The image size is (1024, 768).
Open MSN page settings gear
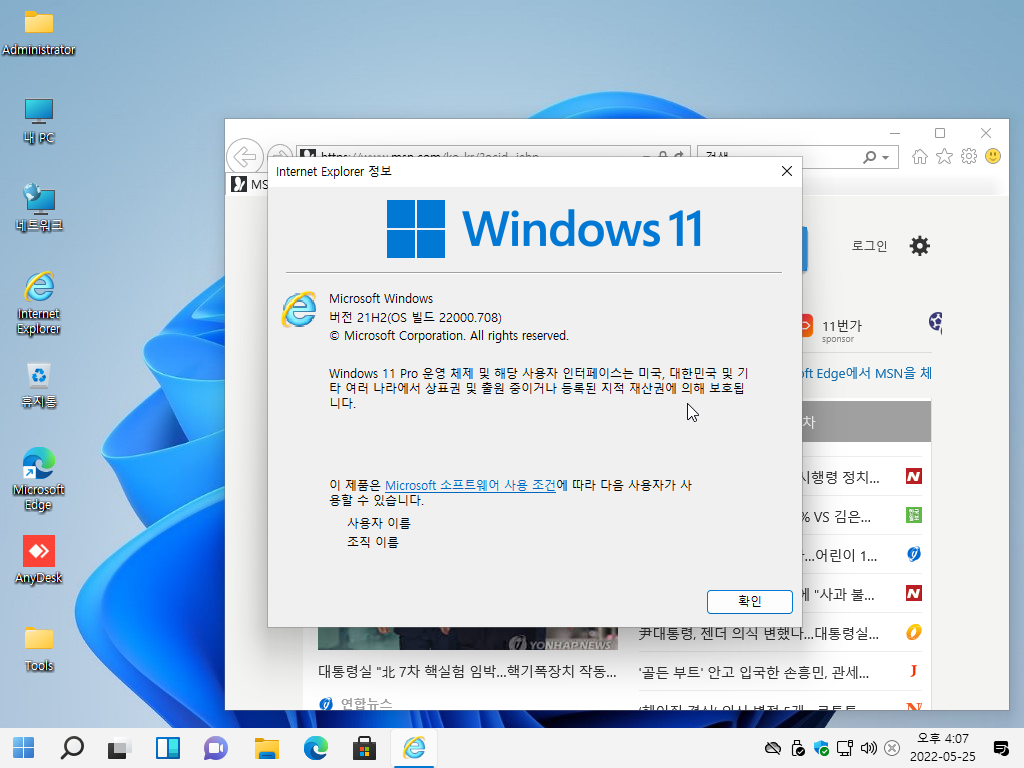[920, 246]
